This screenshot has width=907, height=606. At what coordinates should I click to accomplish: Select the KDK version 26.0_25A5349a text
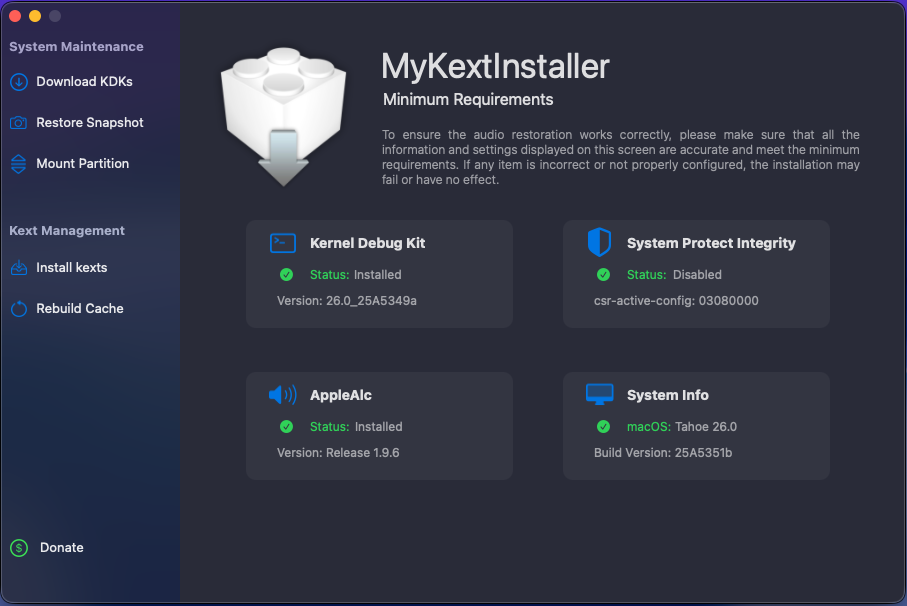point(346,301)
